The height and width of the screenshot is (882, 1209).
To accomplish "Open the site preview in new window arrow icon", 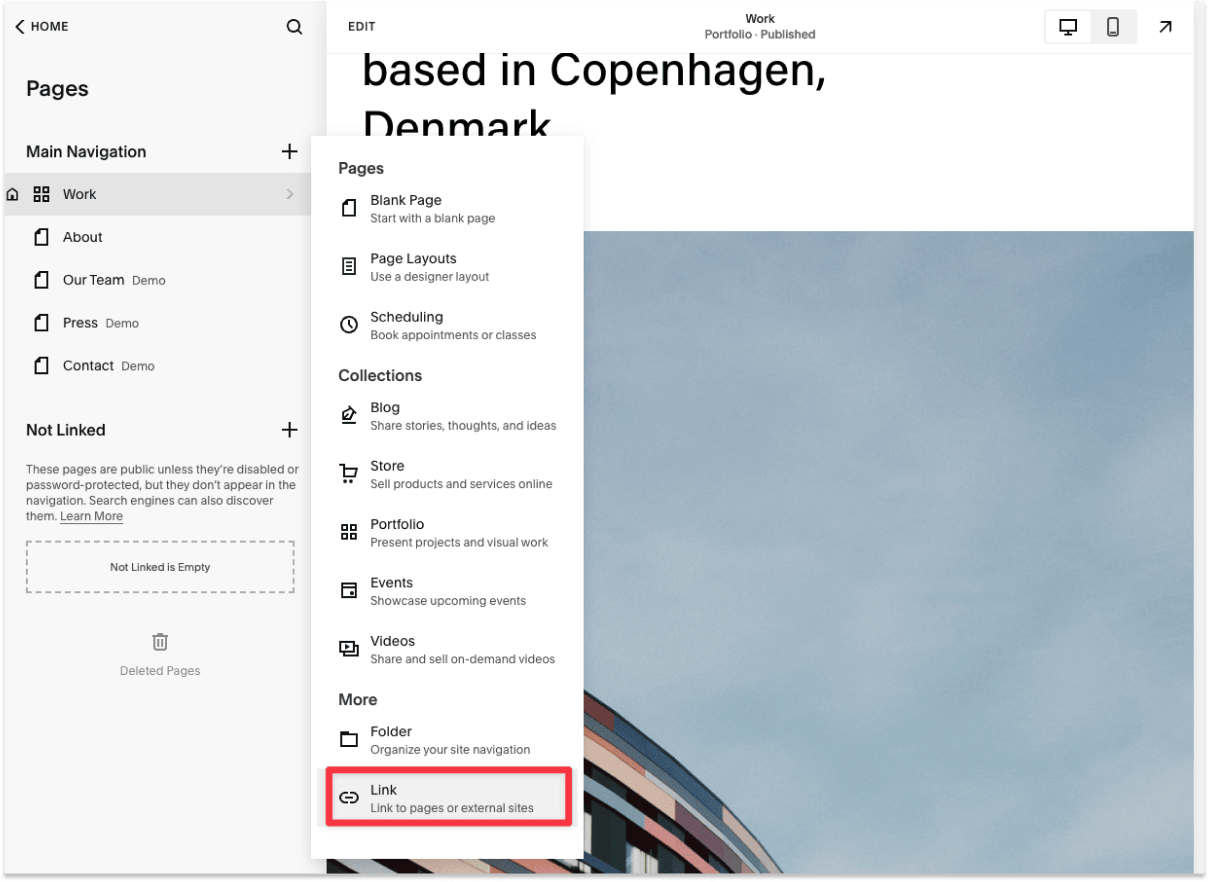I will click(1165, 26).
